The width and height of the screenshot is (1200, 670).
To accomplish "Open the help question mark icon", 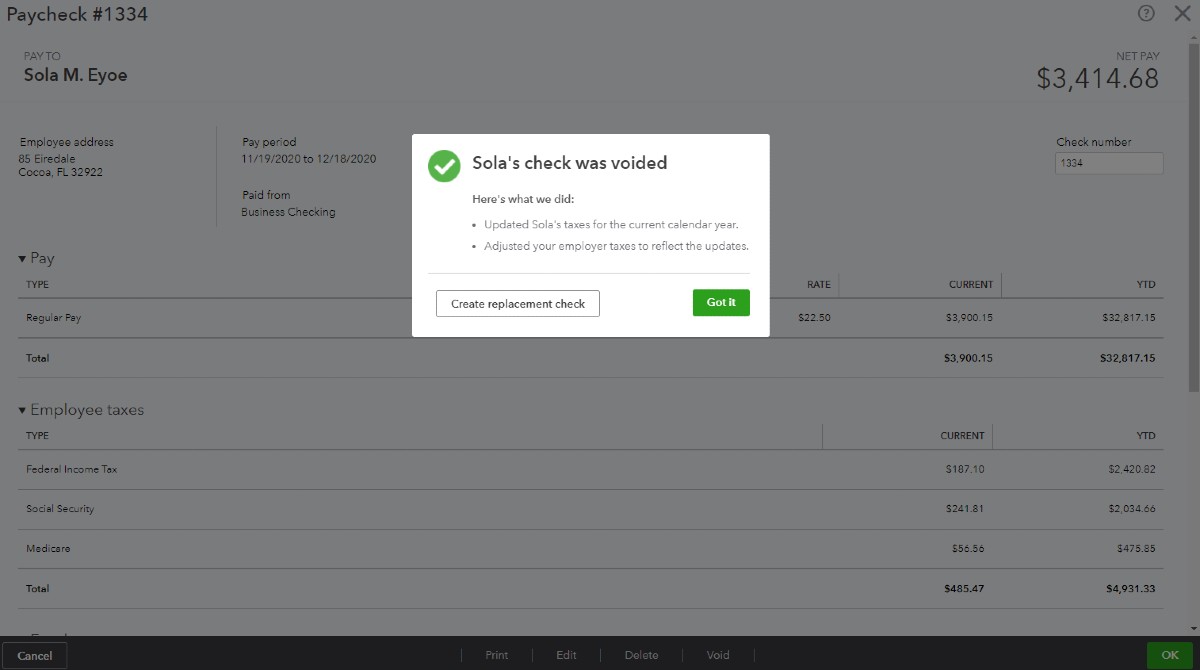I will pos(1146,13).
